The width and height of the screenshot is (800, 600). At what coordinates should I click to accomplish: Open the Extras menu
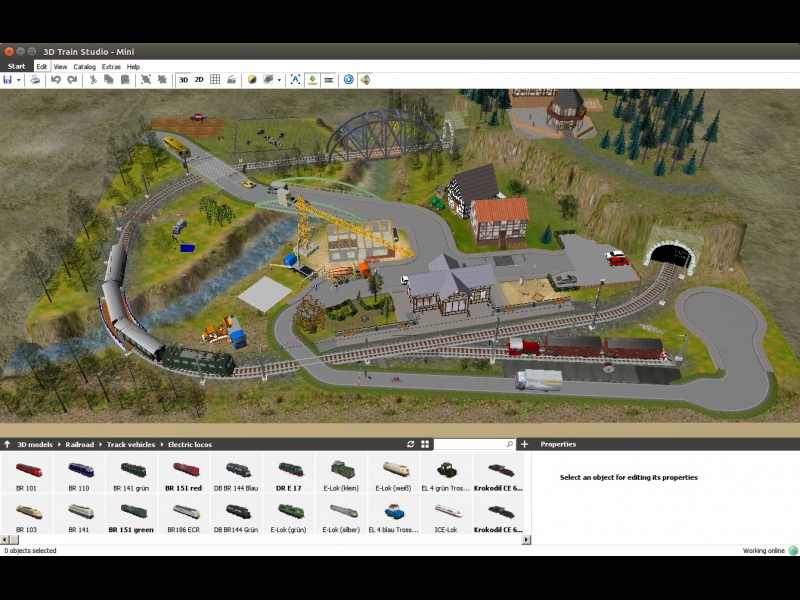(111, 66)
